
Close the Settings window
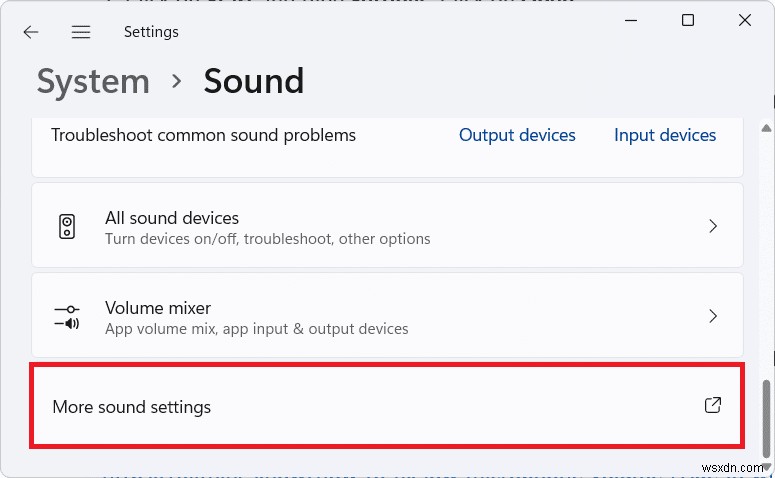[x=746, y=20]
